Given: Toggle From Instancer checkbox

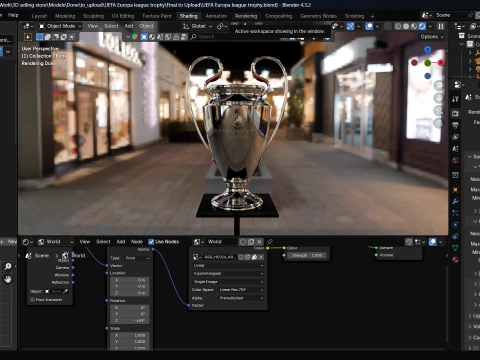Looking at the screenshot, I should coord(32,300).
